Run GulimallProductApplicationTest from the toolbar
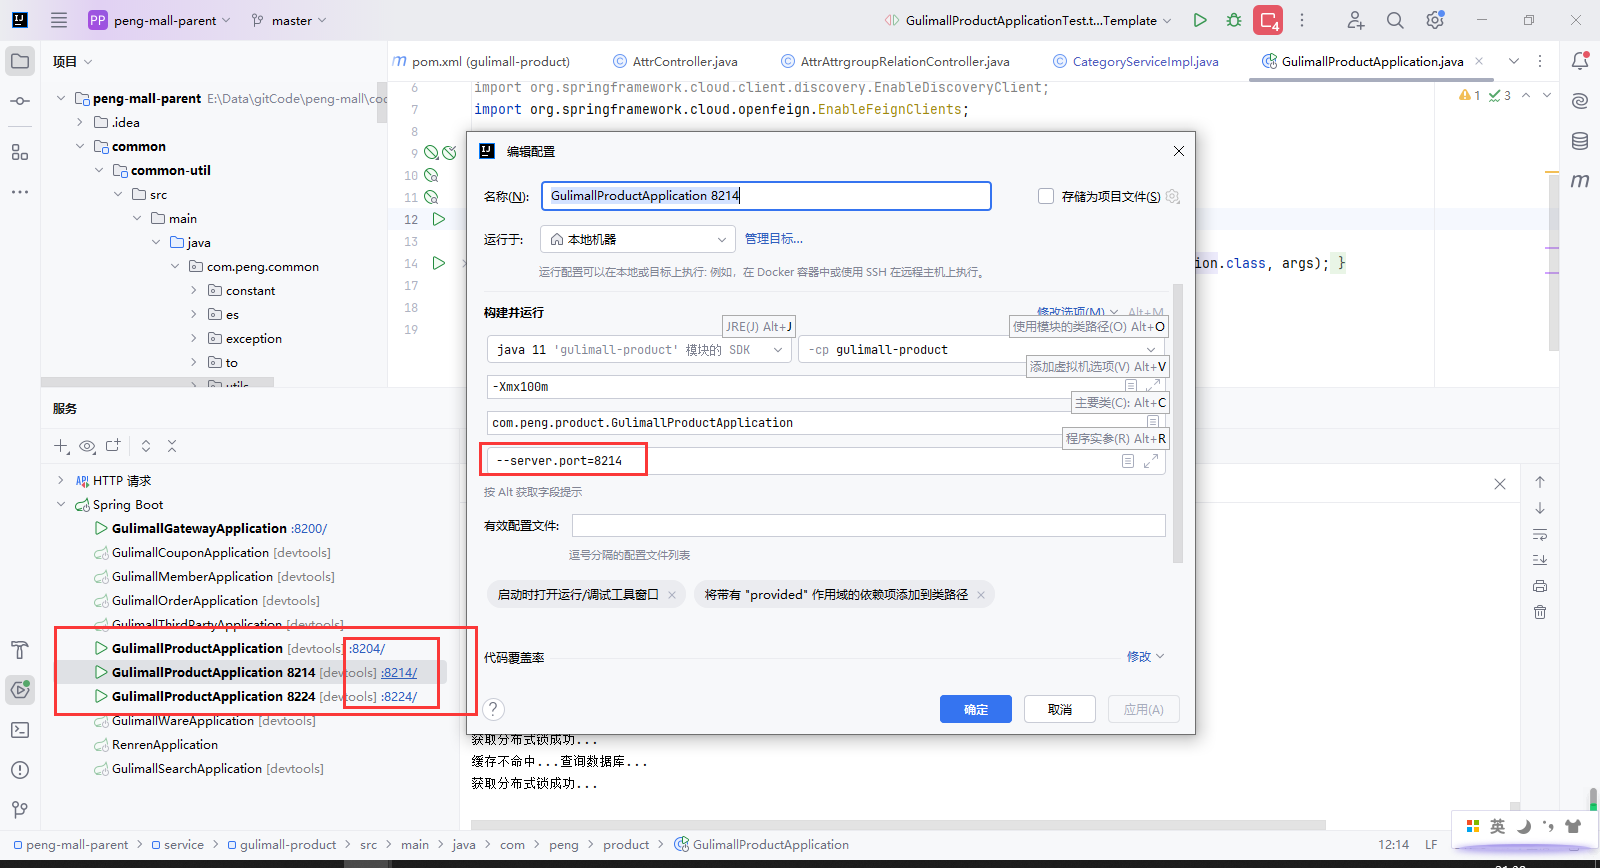 1200,20
